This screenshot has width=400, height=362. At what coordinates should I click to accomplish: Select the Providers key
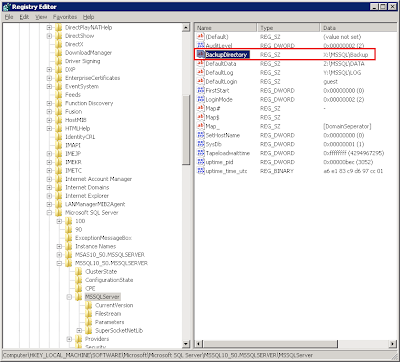tap(97, 339)
